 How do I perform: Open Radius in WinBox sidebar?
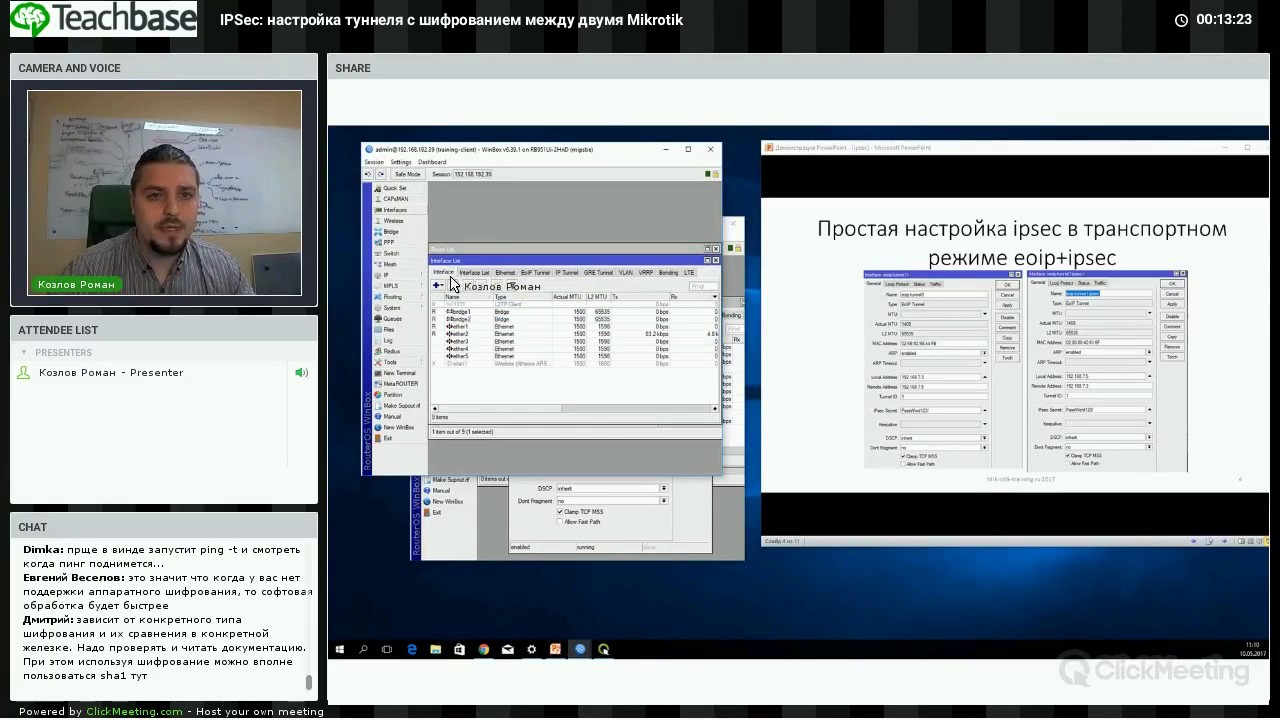(x=394, y=351)
